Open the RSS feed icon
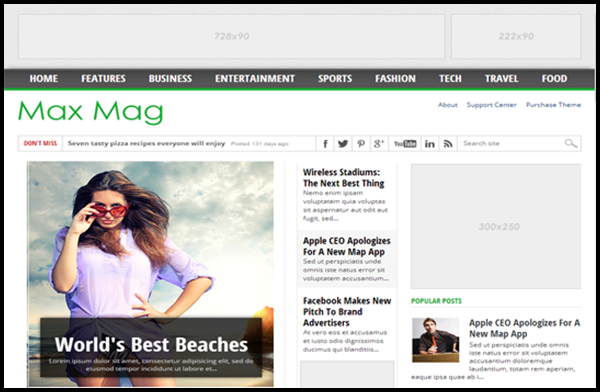The width and height of the screenshot is (600, 392). tap(448, 144)
